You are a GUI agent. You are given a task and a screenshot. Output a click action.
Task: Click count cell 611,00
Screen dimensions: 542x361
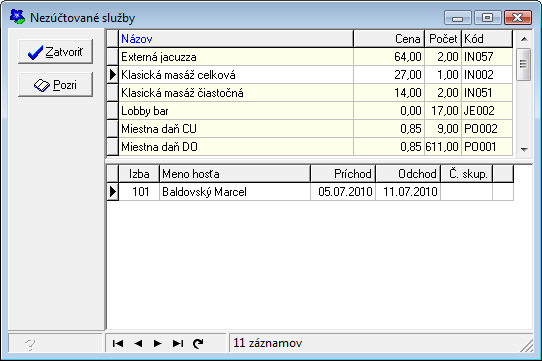(x=443, y=147)
